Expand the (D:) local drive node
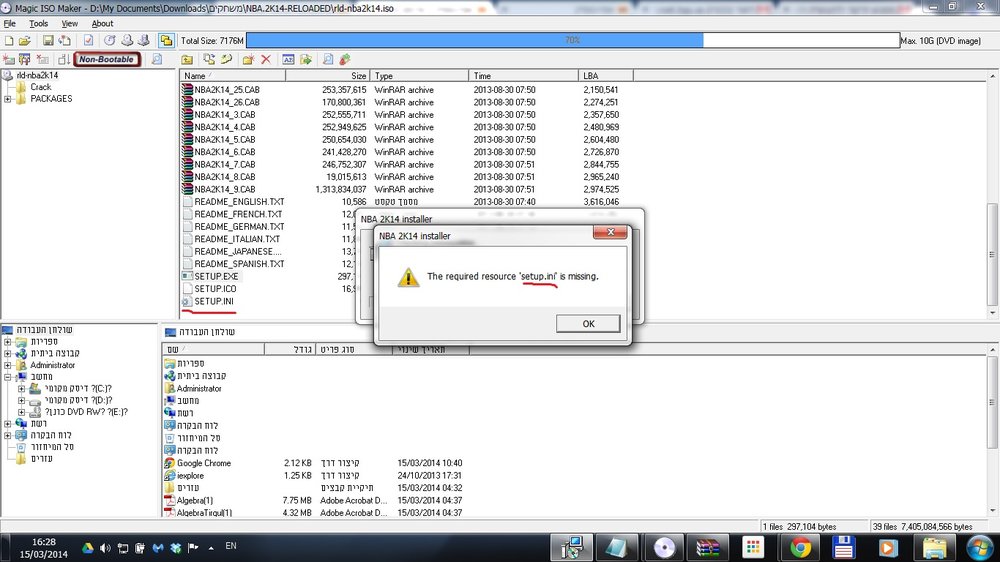 22,400
